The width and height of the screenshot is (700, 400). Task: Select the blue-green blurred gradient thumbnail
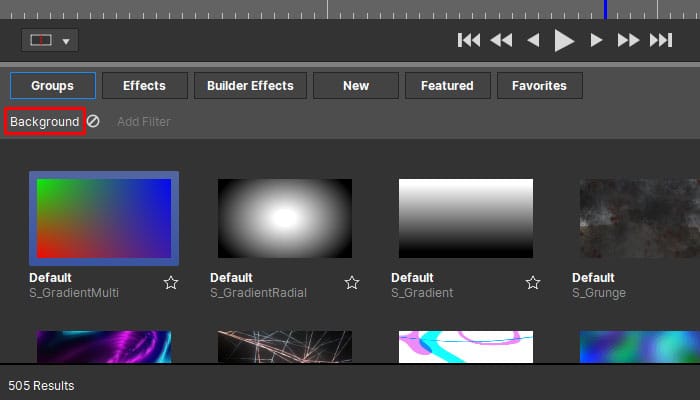coord(640,347)
